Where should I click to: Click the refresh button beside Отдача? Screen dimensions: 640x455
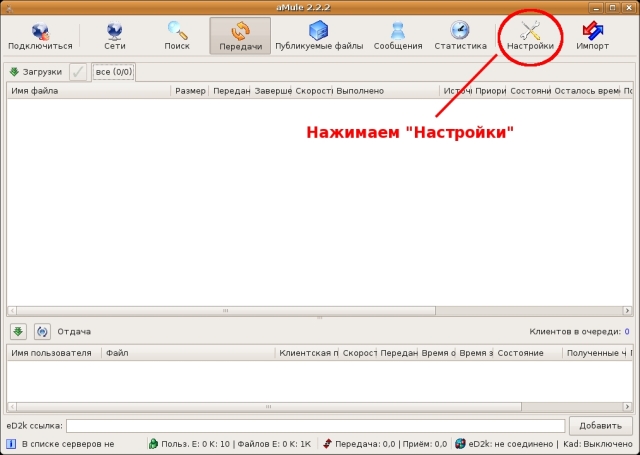coord(42,331)
